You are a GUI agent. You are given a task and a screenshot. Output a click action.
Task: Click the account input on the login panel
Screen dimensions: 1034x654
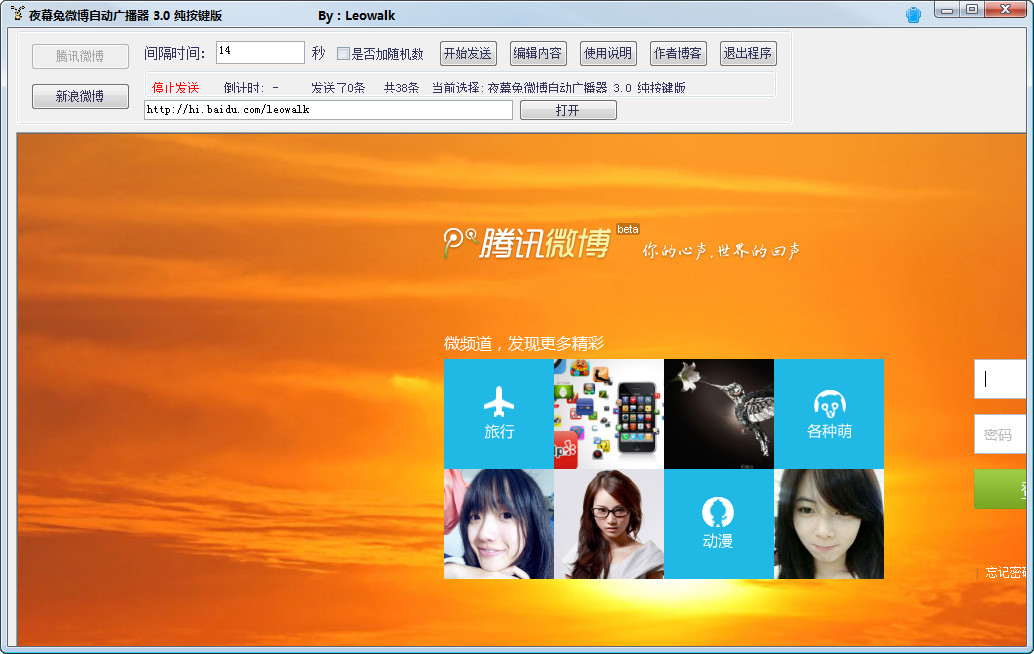coord(1000,379)
